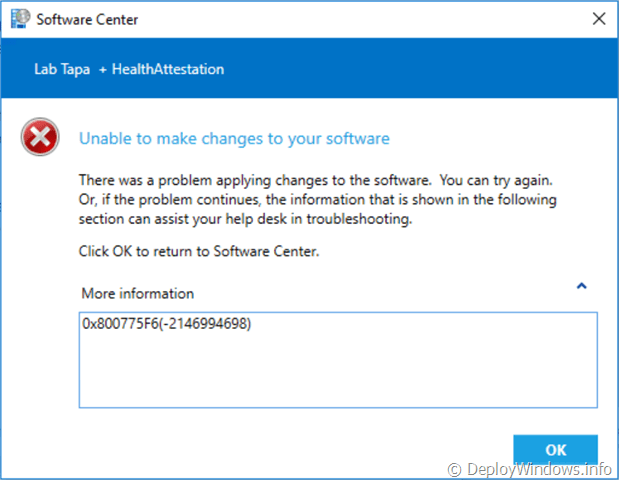Collapse the More information section chevron
The image size is (619, 480).
(581, 286)
